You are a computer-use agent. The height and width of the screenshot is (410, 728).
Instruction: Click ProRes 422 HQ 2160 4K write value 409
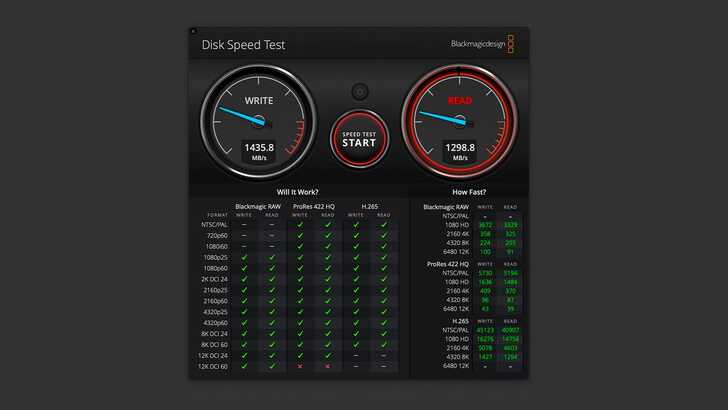tap(485, 291)
